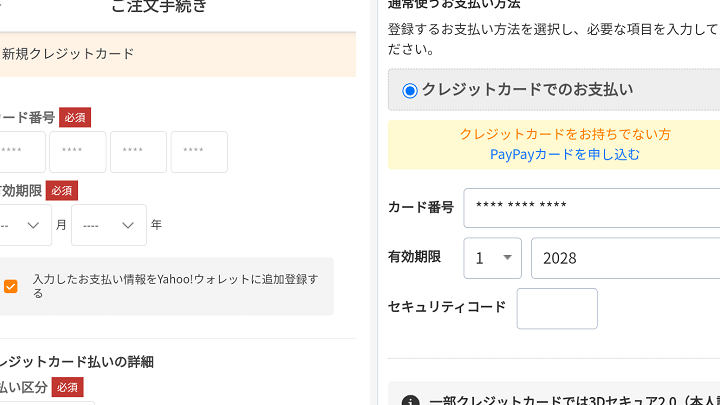Expand the right-side month dropdown showing 1

tap(492, 258)
